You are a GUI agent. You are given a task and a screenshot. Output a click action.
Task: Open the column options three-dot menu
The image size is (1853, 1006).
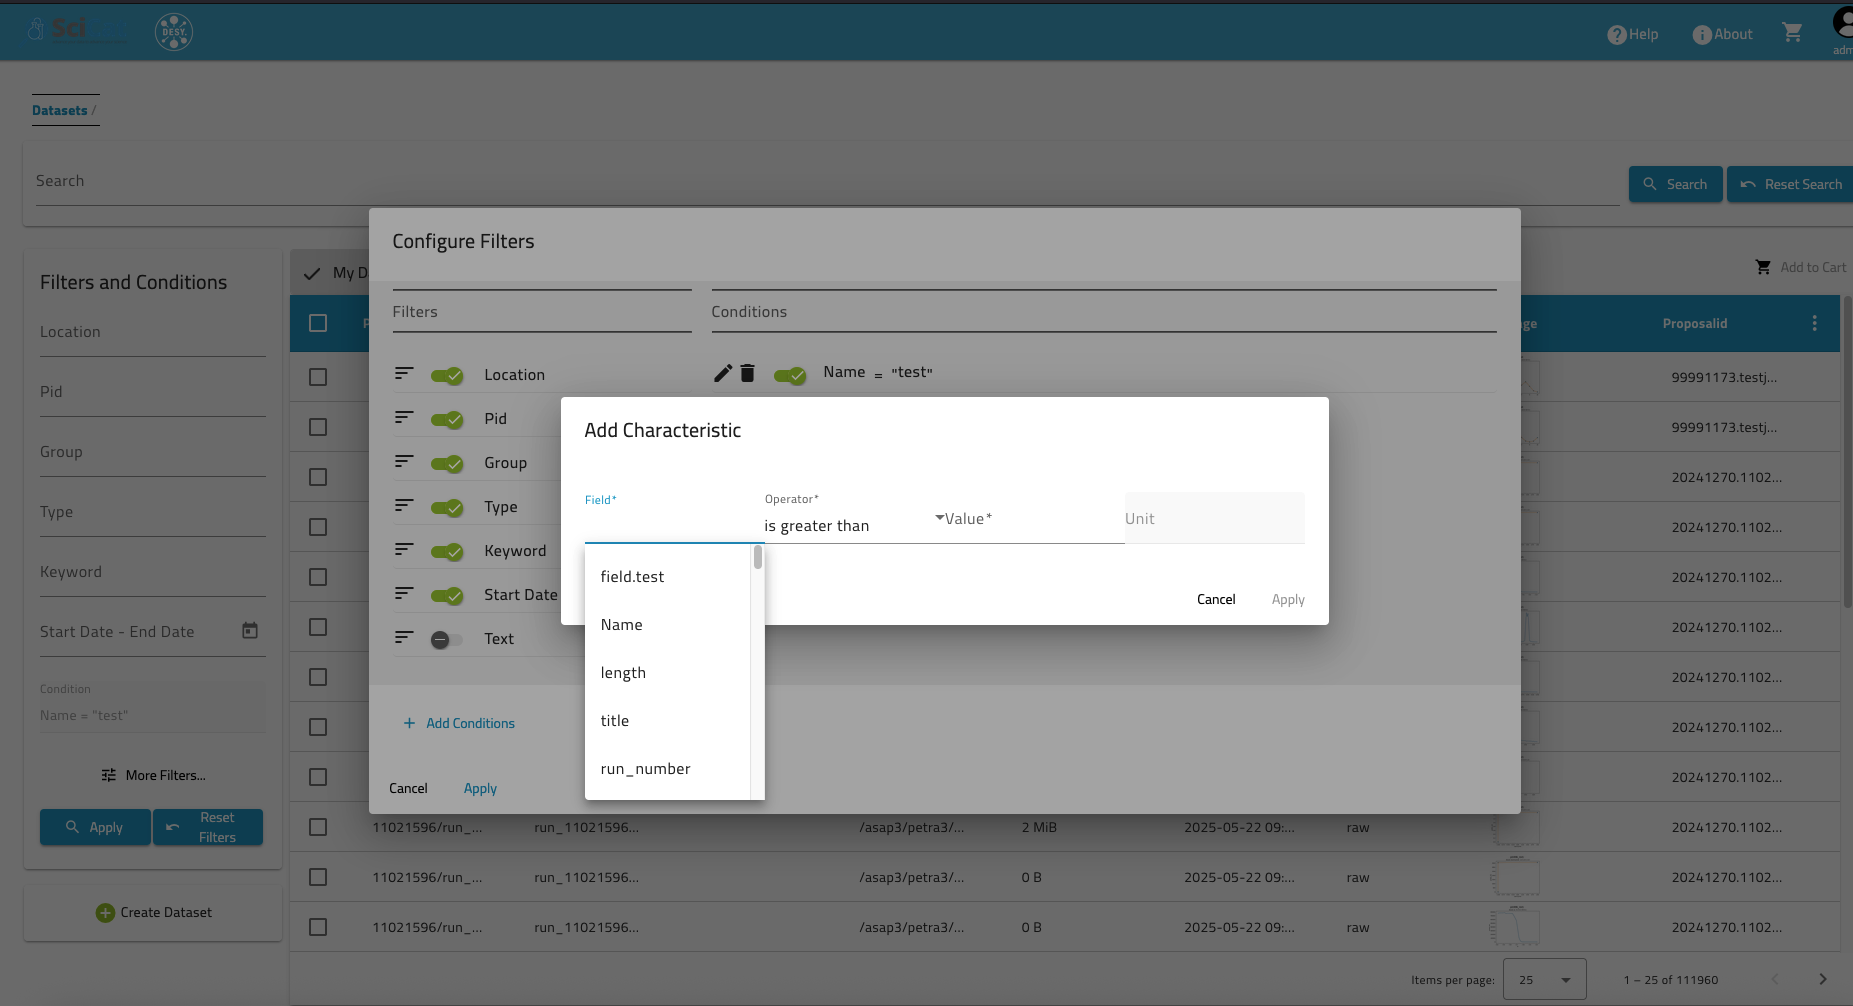(x=1814, y=323)
